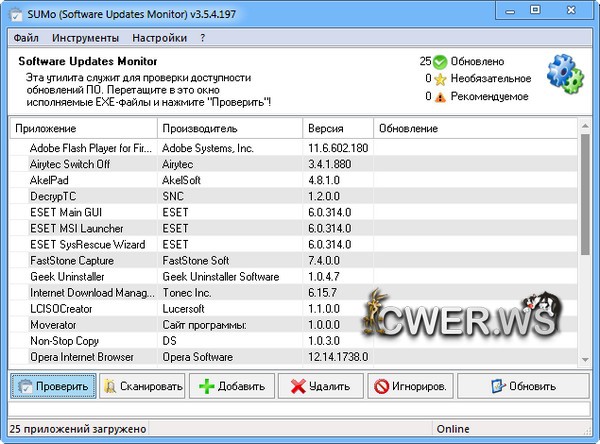The width and height of the screenshot is (600, 444).
Task: Click the Обновить button
Action: [x=520, y=386]
